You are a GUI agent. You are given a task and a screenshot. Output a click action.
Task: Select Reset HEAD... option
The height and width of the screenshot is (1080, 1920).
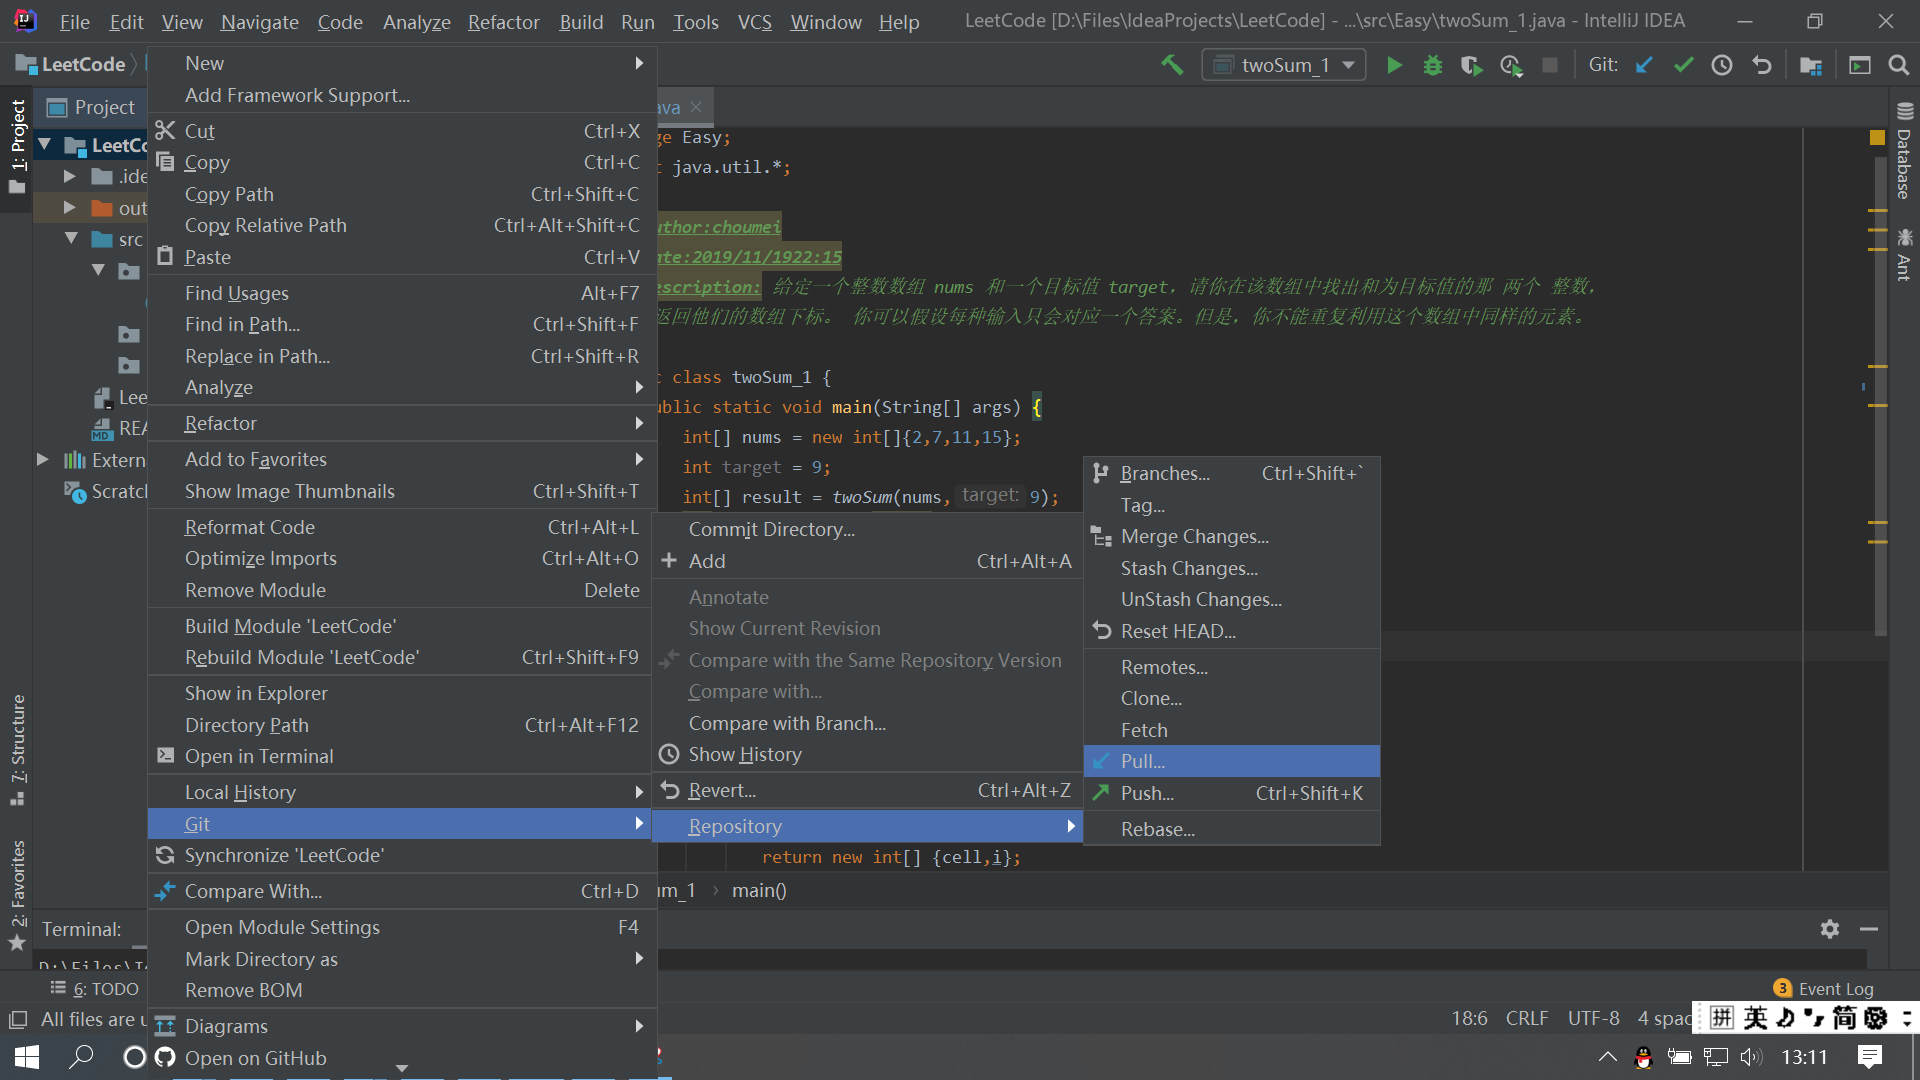click(x=1232, y=631)
